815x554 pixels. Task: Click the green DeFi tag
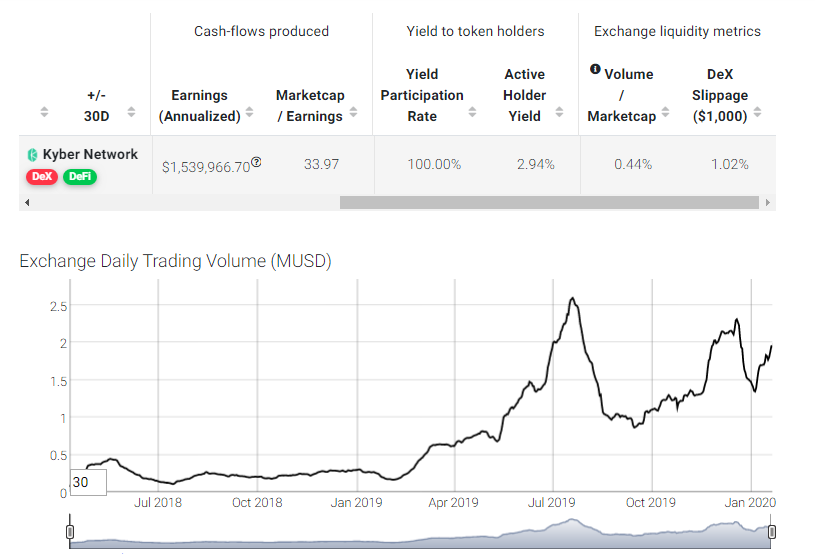80,177
